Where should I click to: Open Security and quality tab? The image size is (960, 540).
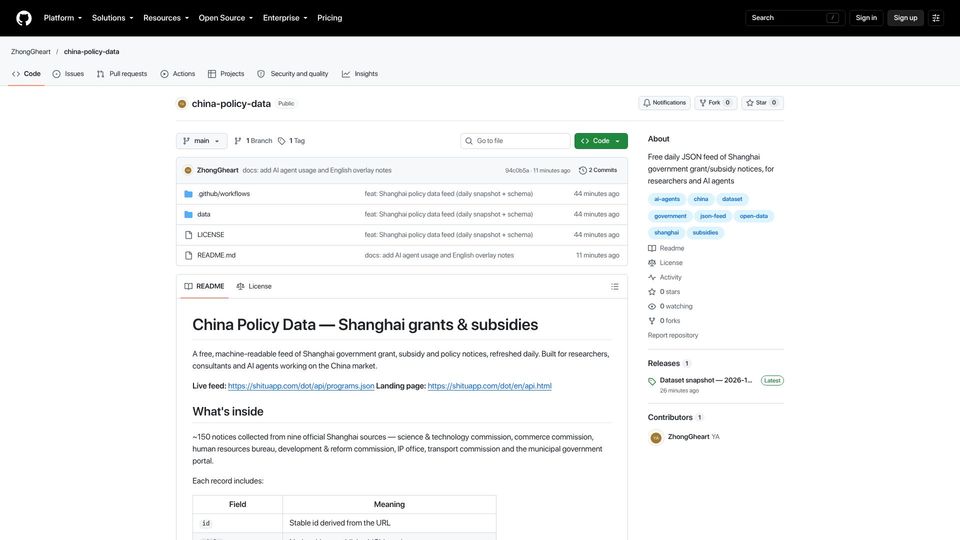point(293,73)
